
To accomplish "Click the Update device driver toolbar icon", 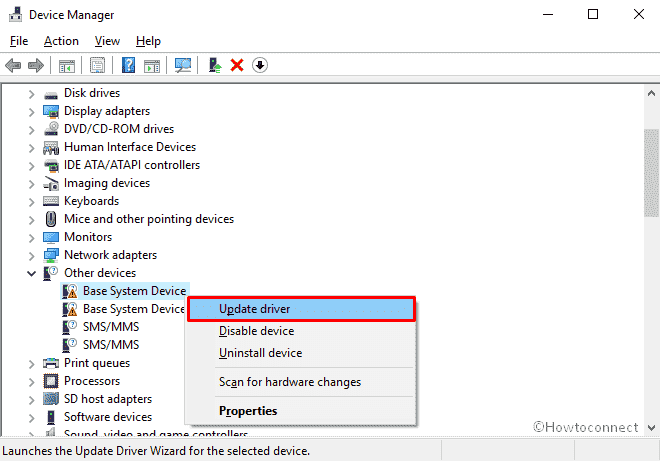I will tap(214, 65).
